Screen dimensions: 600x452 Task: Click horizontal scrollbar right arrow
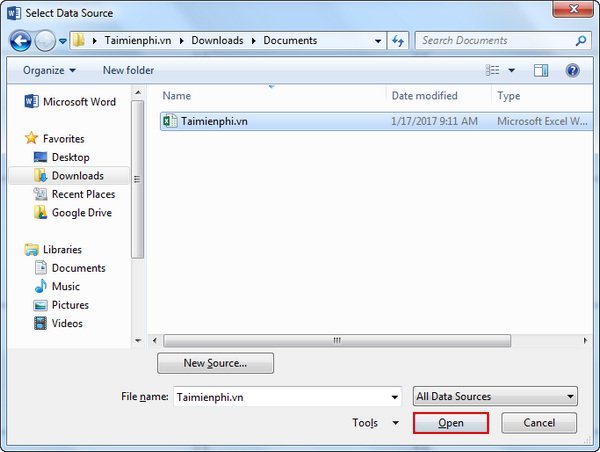[585, 340]
